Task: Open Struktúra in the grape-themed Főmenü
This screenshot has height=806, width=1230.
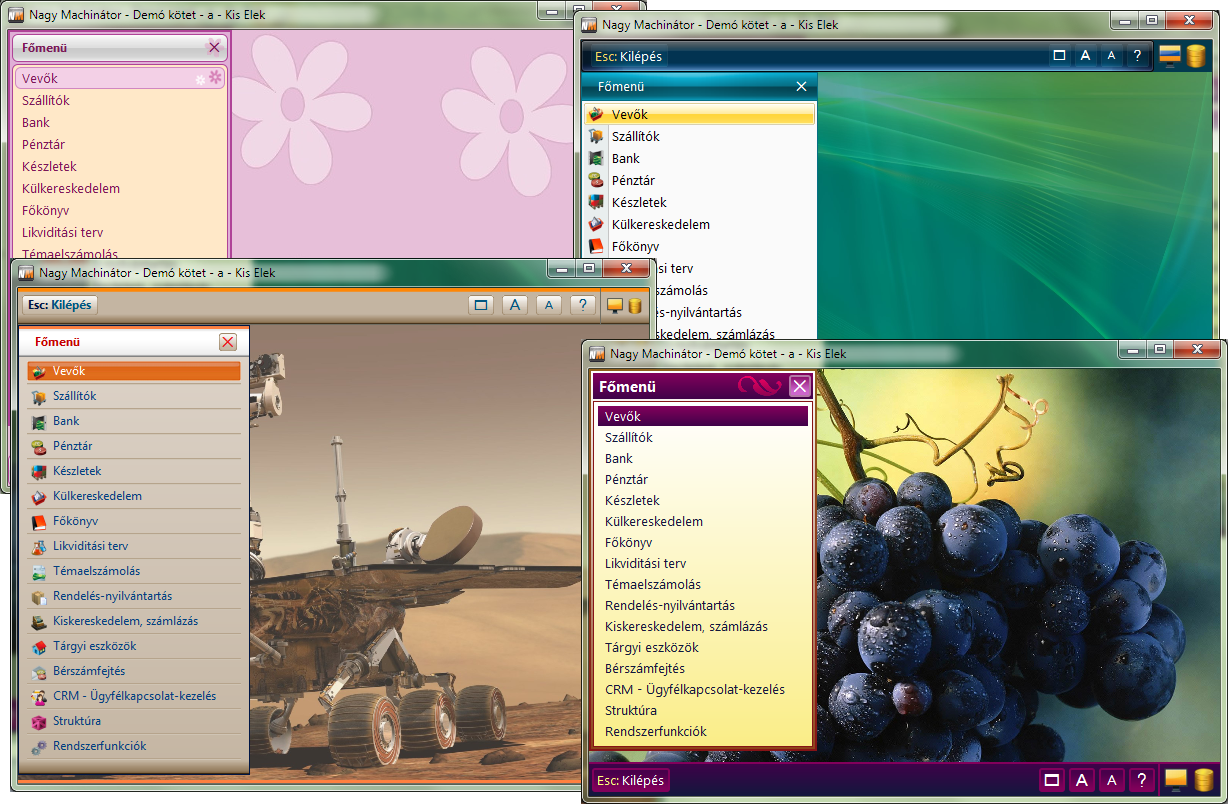Action: [631, 711]
